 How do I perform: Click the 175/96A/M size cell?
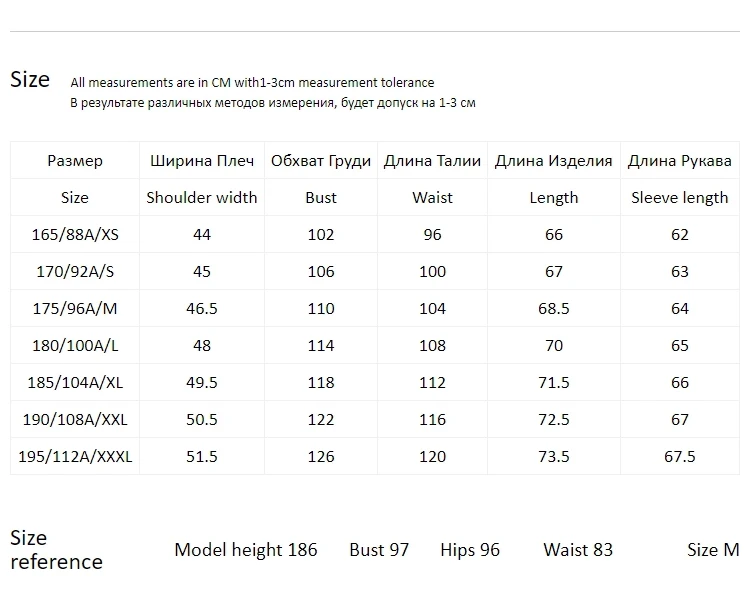(75, 309)
